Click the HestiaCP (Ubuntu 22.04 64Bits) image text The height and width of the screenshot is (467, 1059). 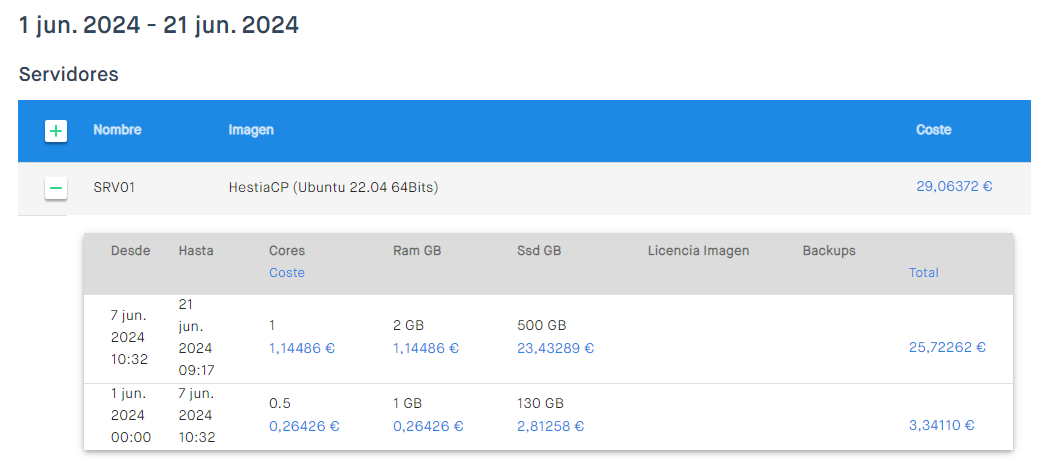334,188
